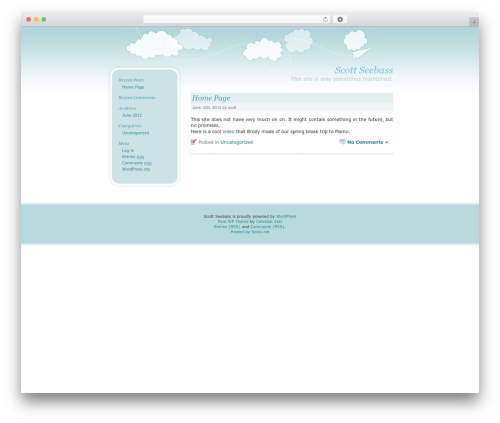The image size is (500, 423).
Task: Open Uncategorized in sidebar Categories
Action: pos(135,133)
